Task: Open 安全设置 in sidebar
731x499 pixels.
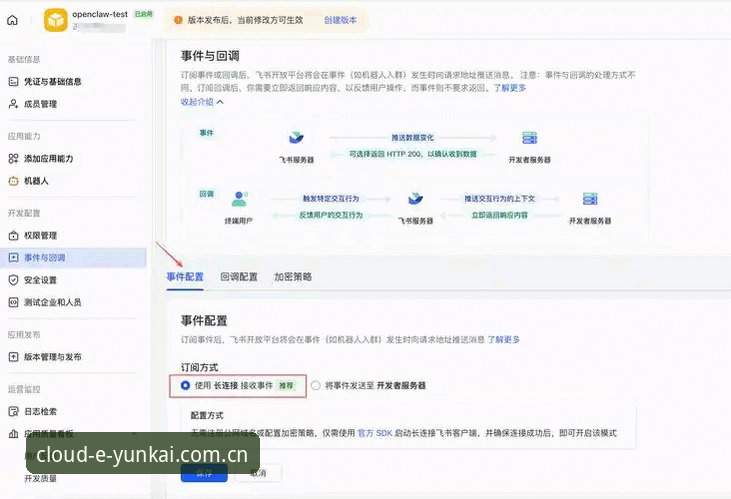Action: coord(41,280)
